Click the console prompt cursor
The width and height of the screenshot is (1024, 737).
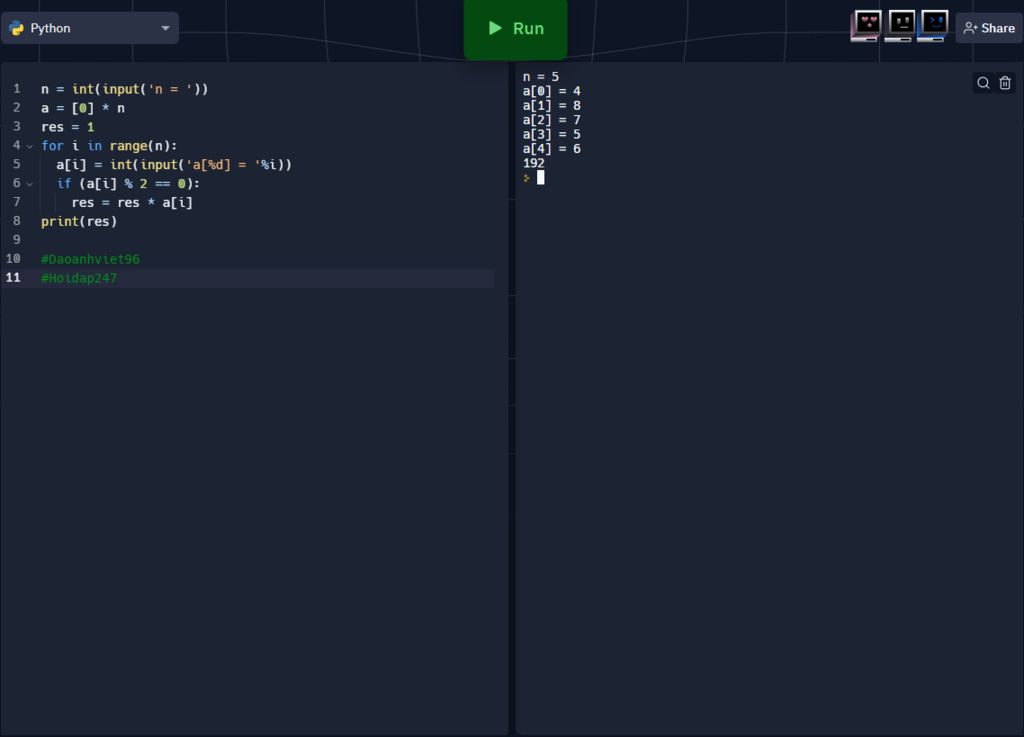[540, 178]
